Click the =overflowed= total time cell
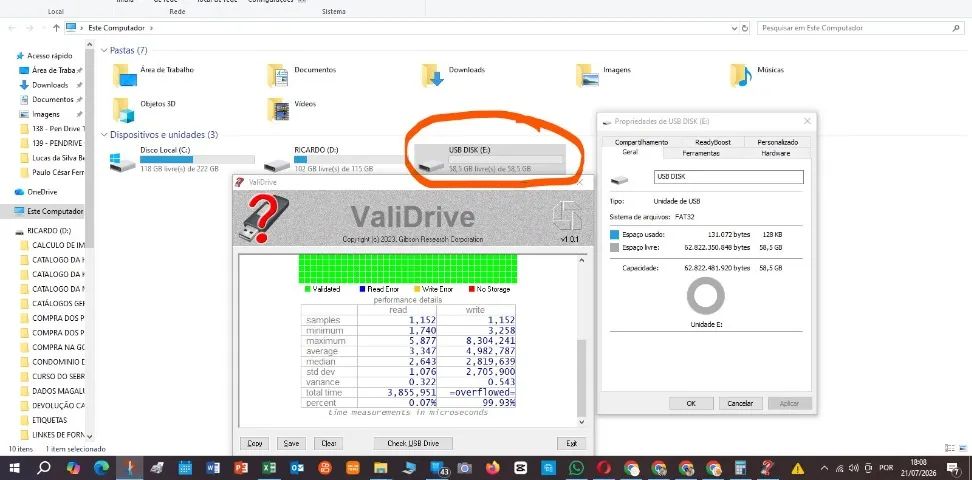Image resolution: width=972 pixels, height=480 pixels. [475, 393]
